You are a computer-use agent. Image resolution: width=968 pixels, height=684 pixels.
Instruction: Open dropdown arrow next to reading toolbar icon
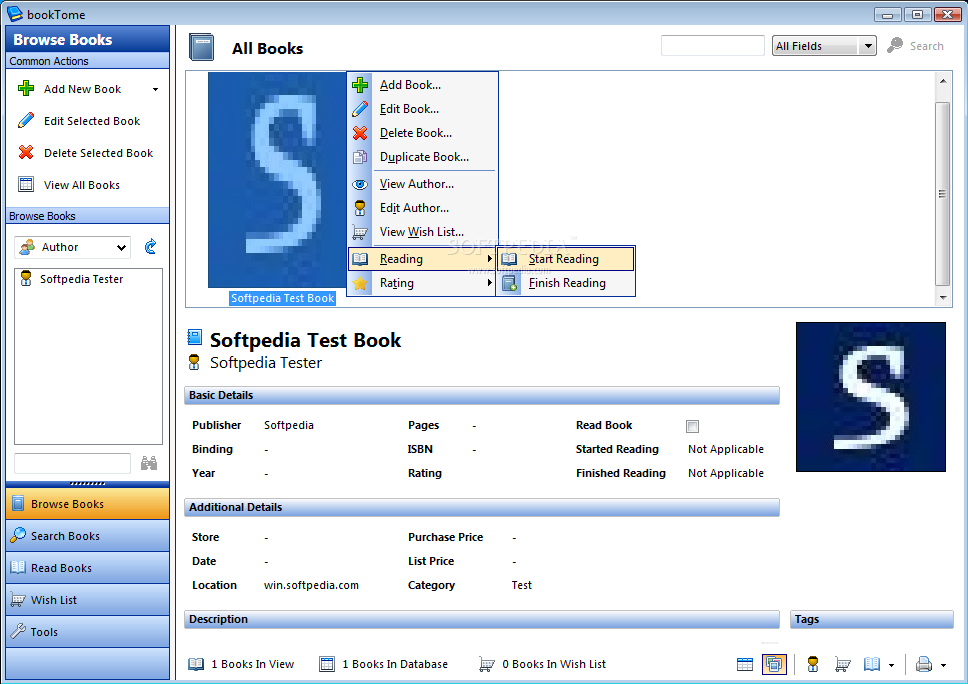[891, 665]
